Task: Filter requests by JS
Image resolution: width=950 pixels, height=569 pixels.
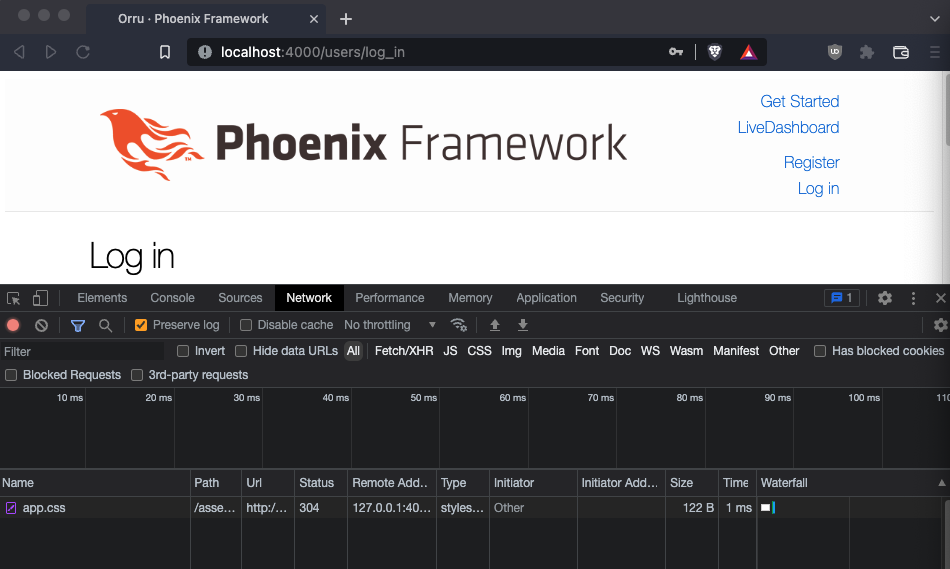Action: coord(450,351)
